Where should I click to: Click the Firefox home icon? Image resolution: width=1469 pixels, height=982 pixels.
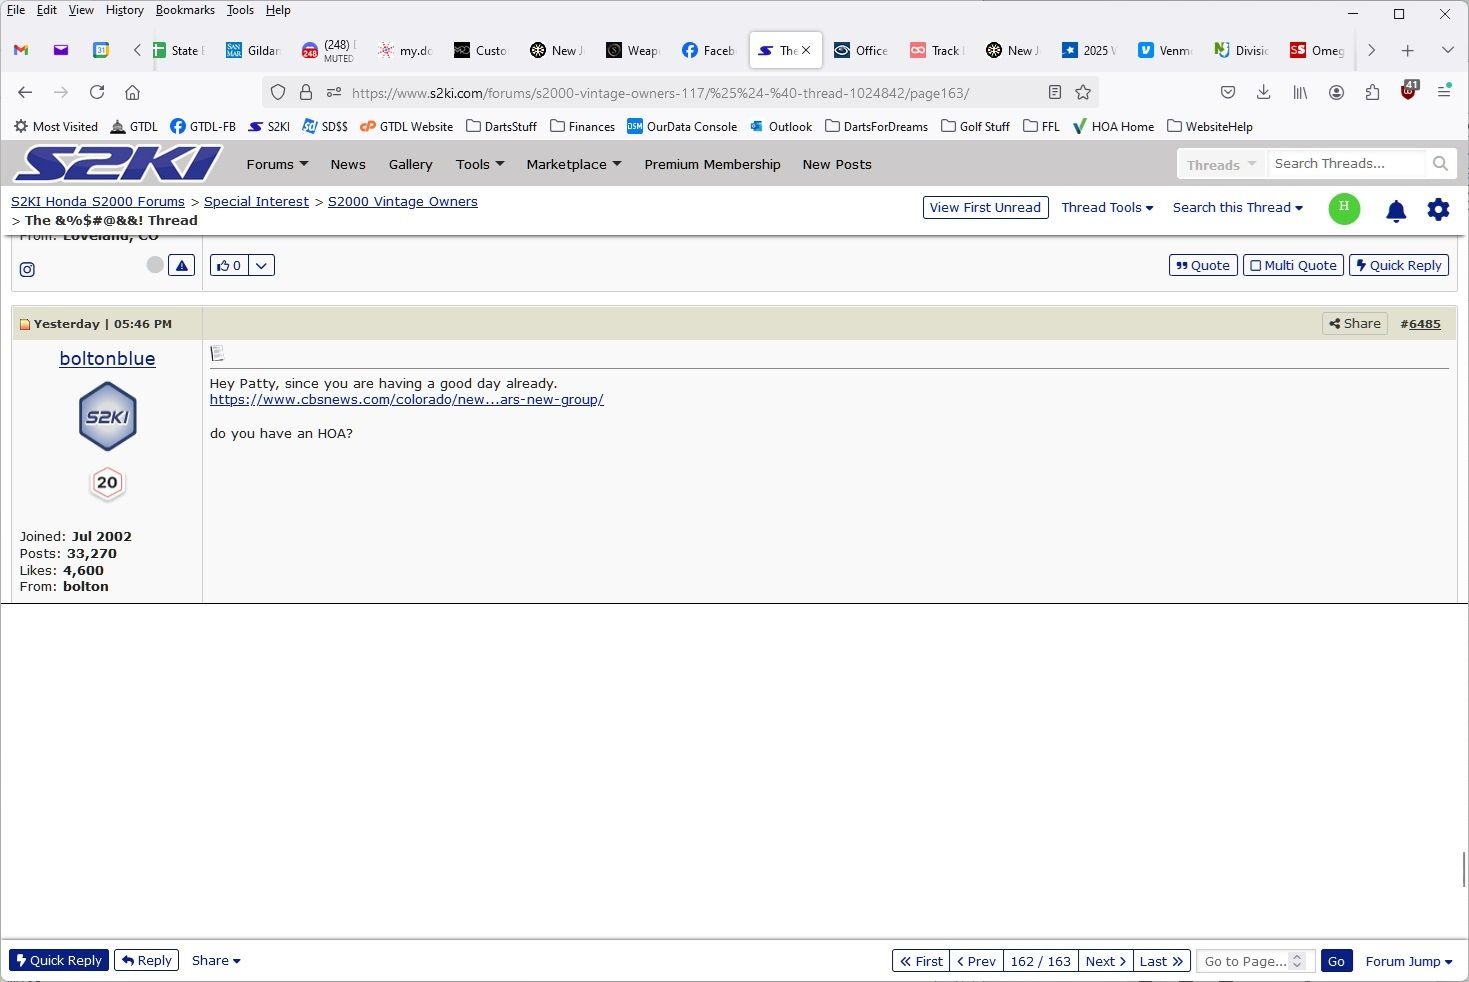click(x=132, y=92)
